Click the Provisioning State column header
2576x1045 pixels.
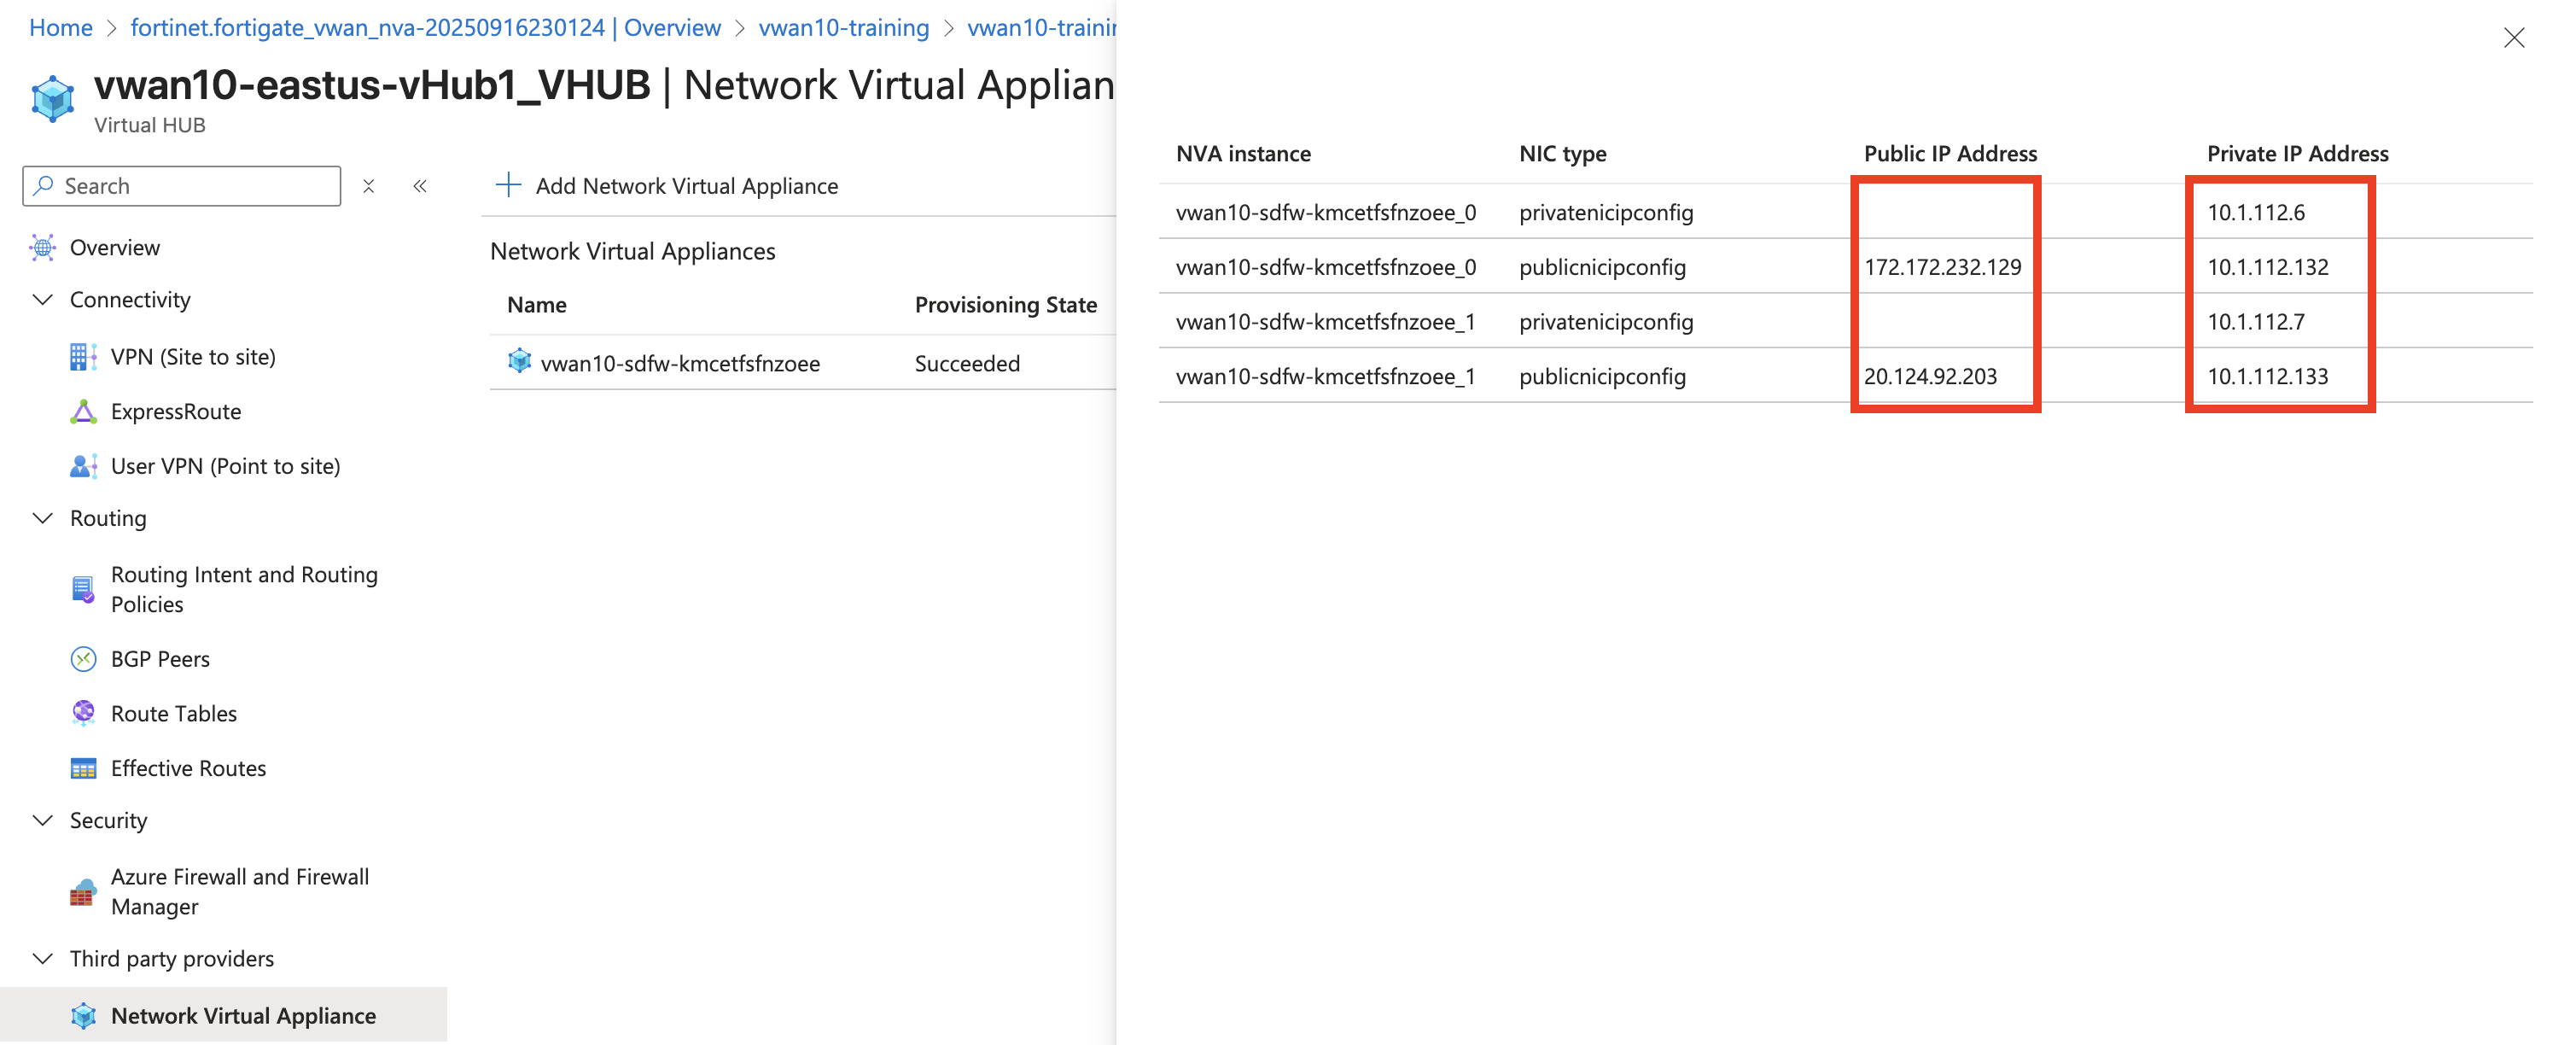pyautogui.click(x=1006, y=305)
